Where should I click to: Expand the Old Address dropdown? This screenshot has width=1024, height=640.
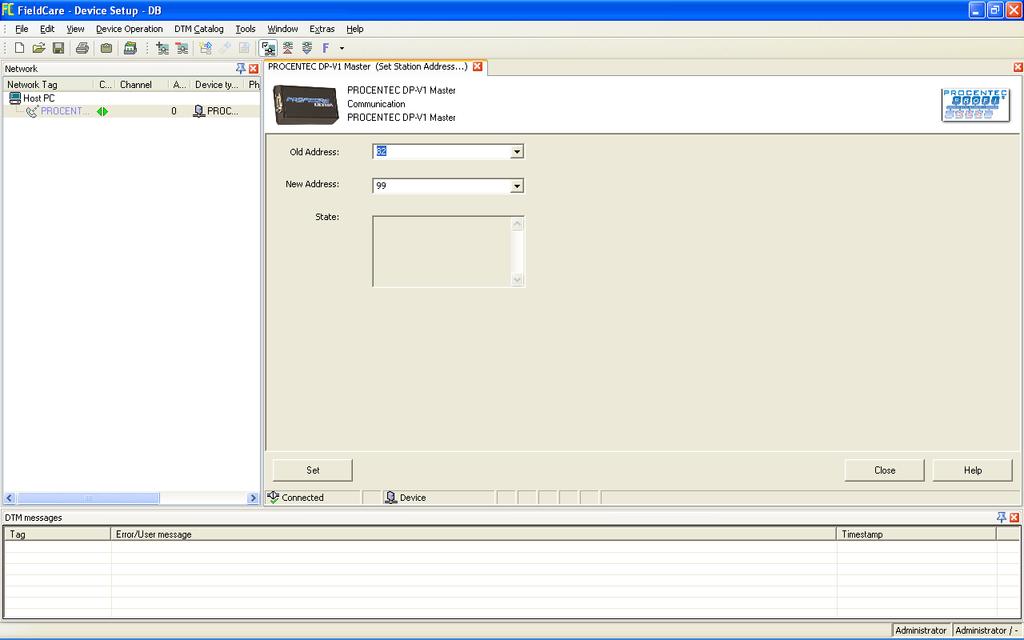(517, 152)
